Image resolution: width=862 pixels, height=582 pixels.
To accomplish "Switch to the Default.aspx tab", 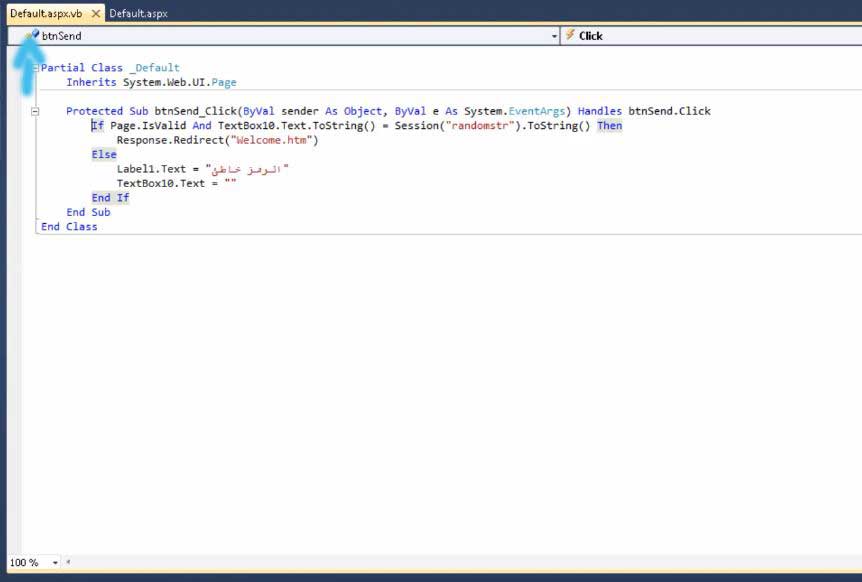I will 138,14.
